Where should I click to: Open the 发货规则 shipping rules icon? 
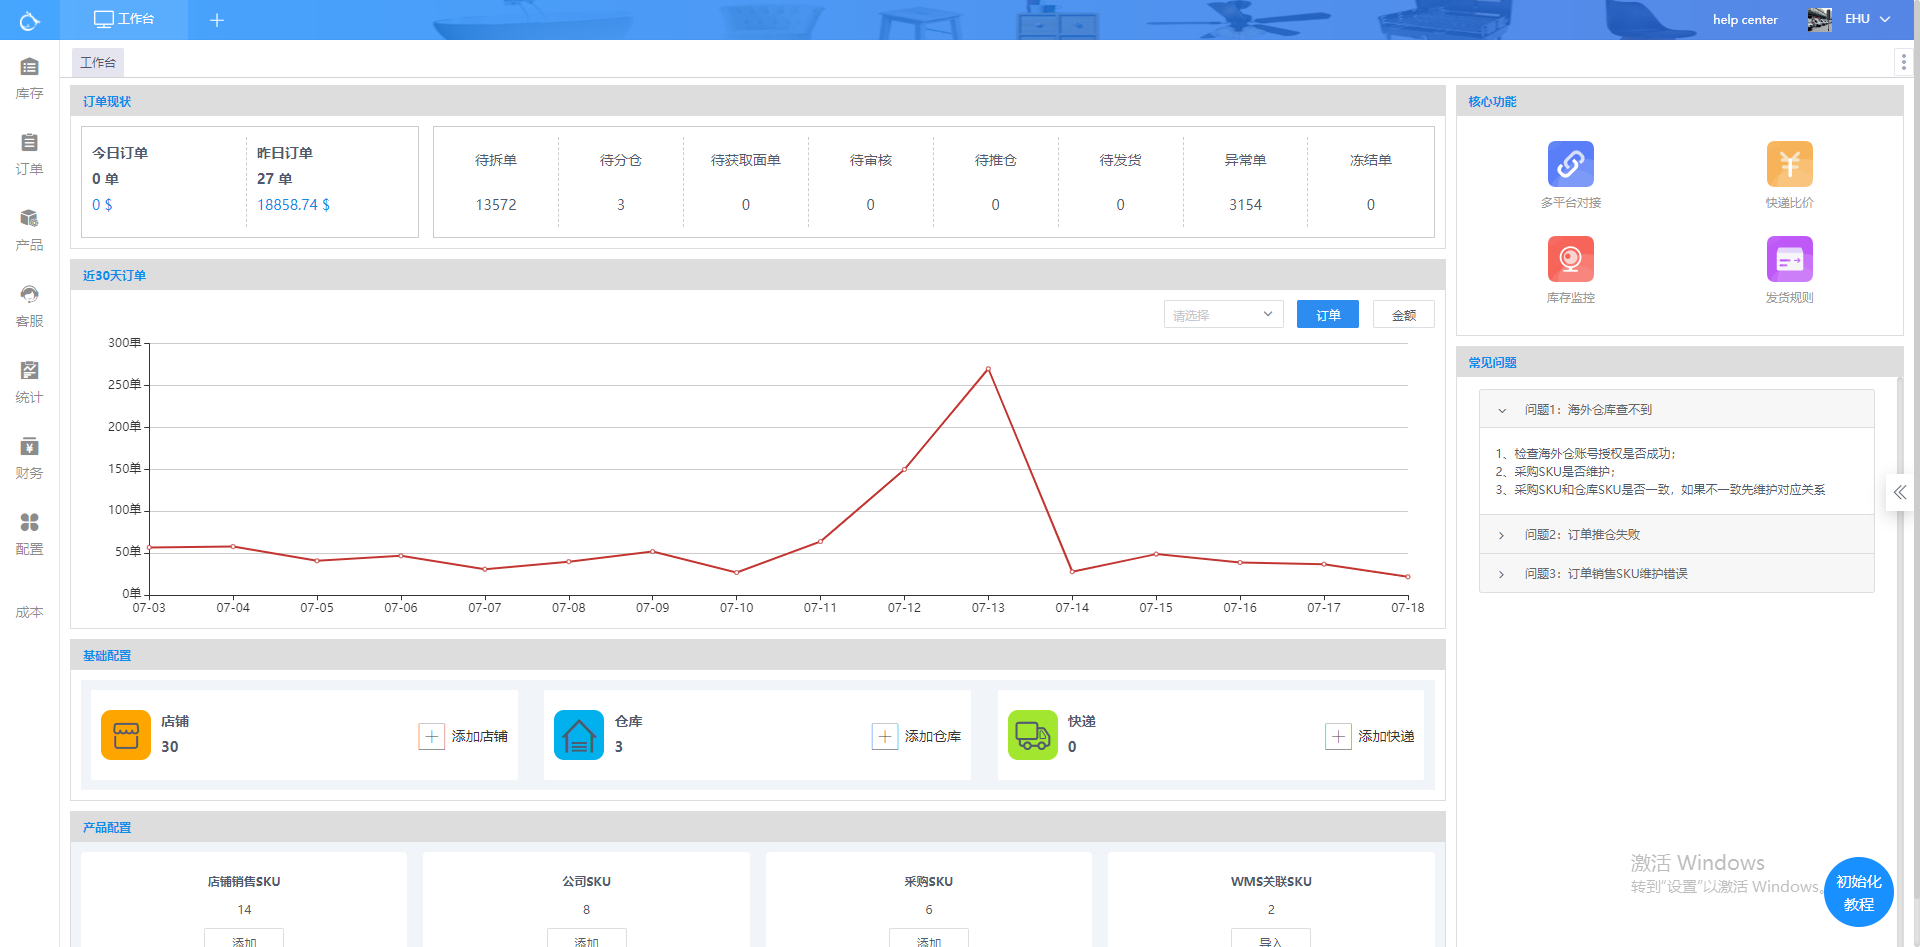[1789, 259]
